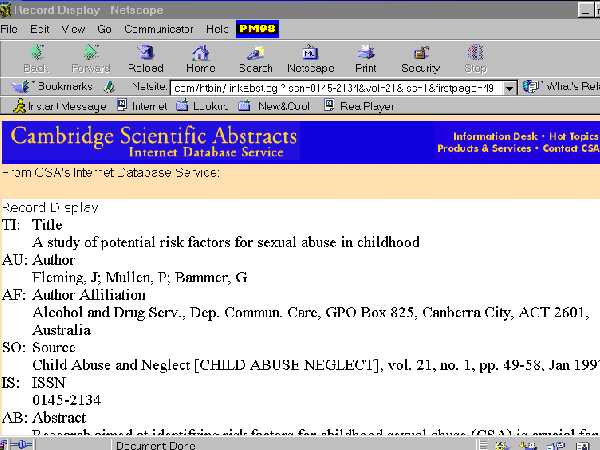
Task: Open the Lookup personal toolbar folder
Action: click(x=202, y=106)
